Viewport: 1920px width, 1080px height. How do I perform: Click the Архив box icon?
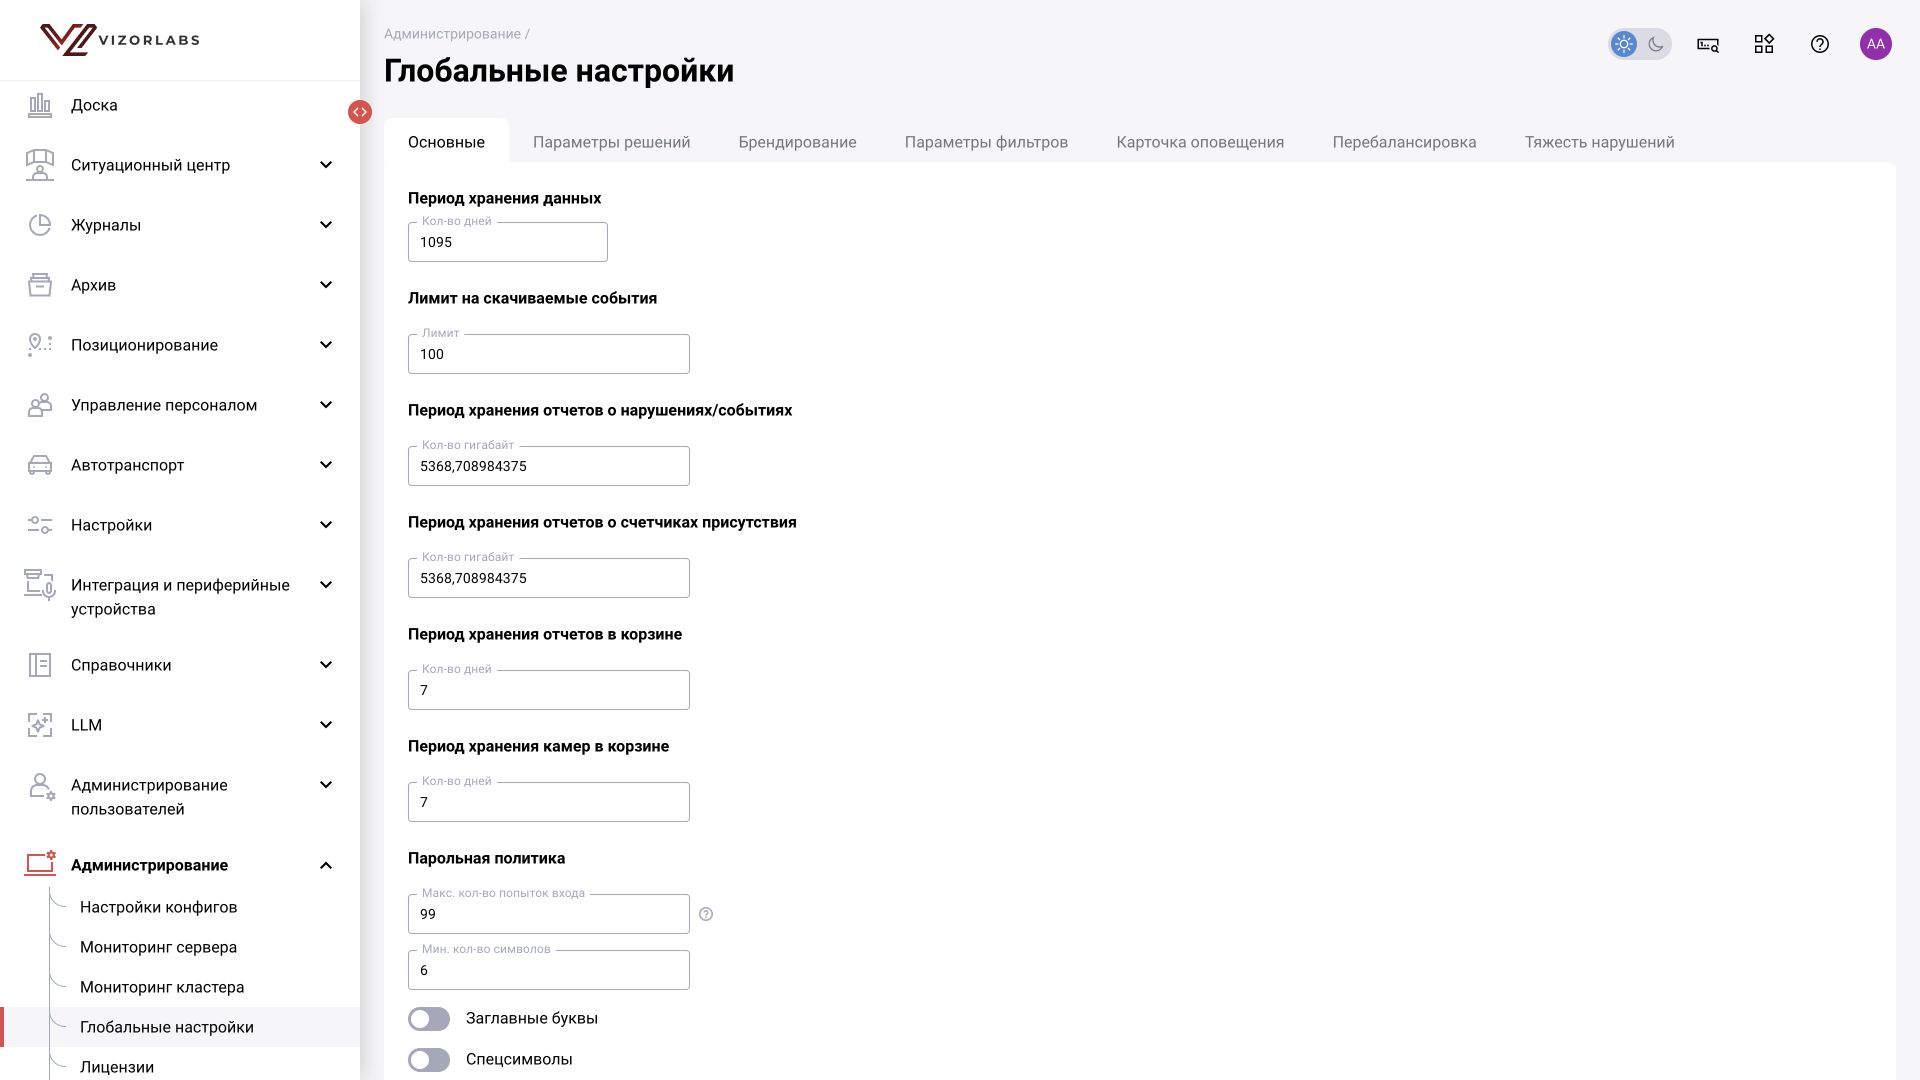point(40,285)
